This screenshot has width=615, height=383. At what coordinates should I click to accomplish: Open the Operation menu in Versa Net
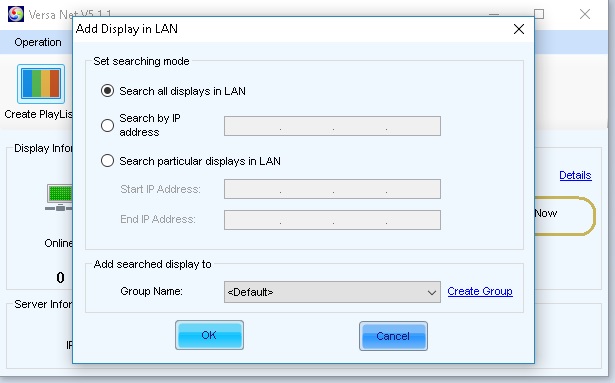pos(38,42)
